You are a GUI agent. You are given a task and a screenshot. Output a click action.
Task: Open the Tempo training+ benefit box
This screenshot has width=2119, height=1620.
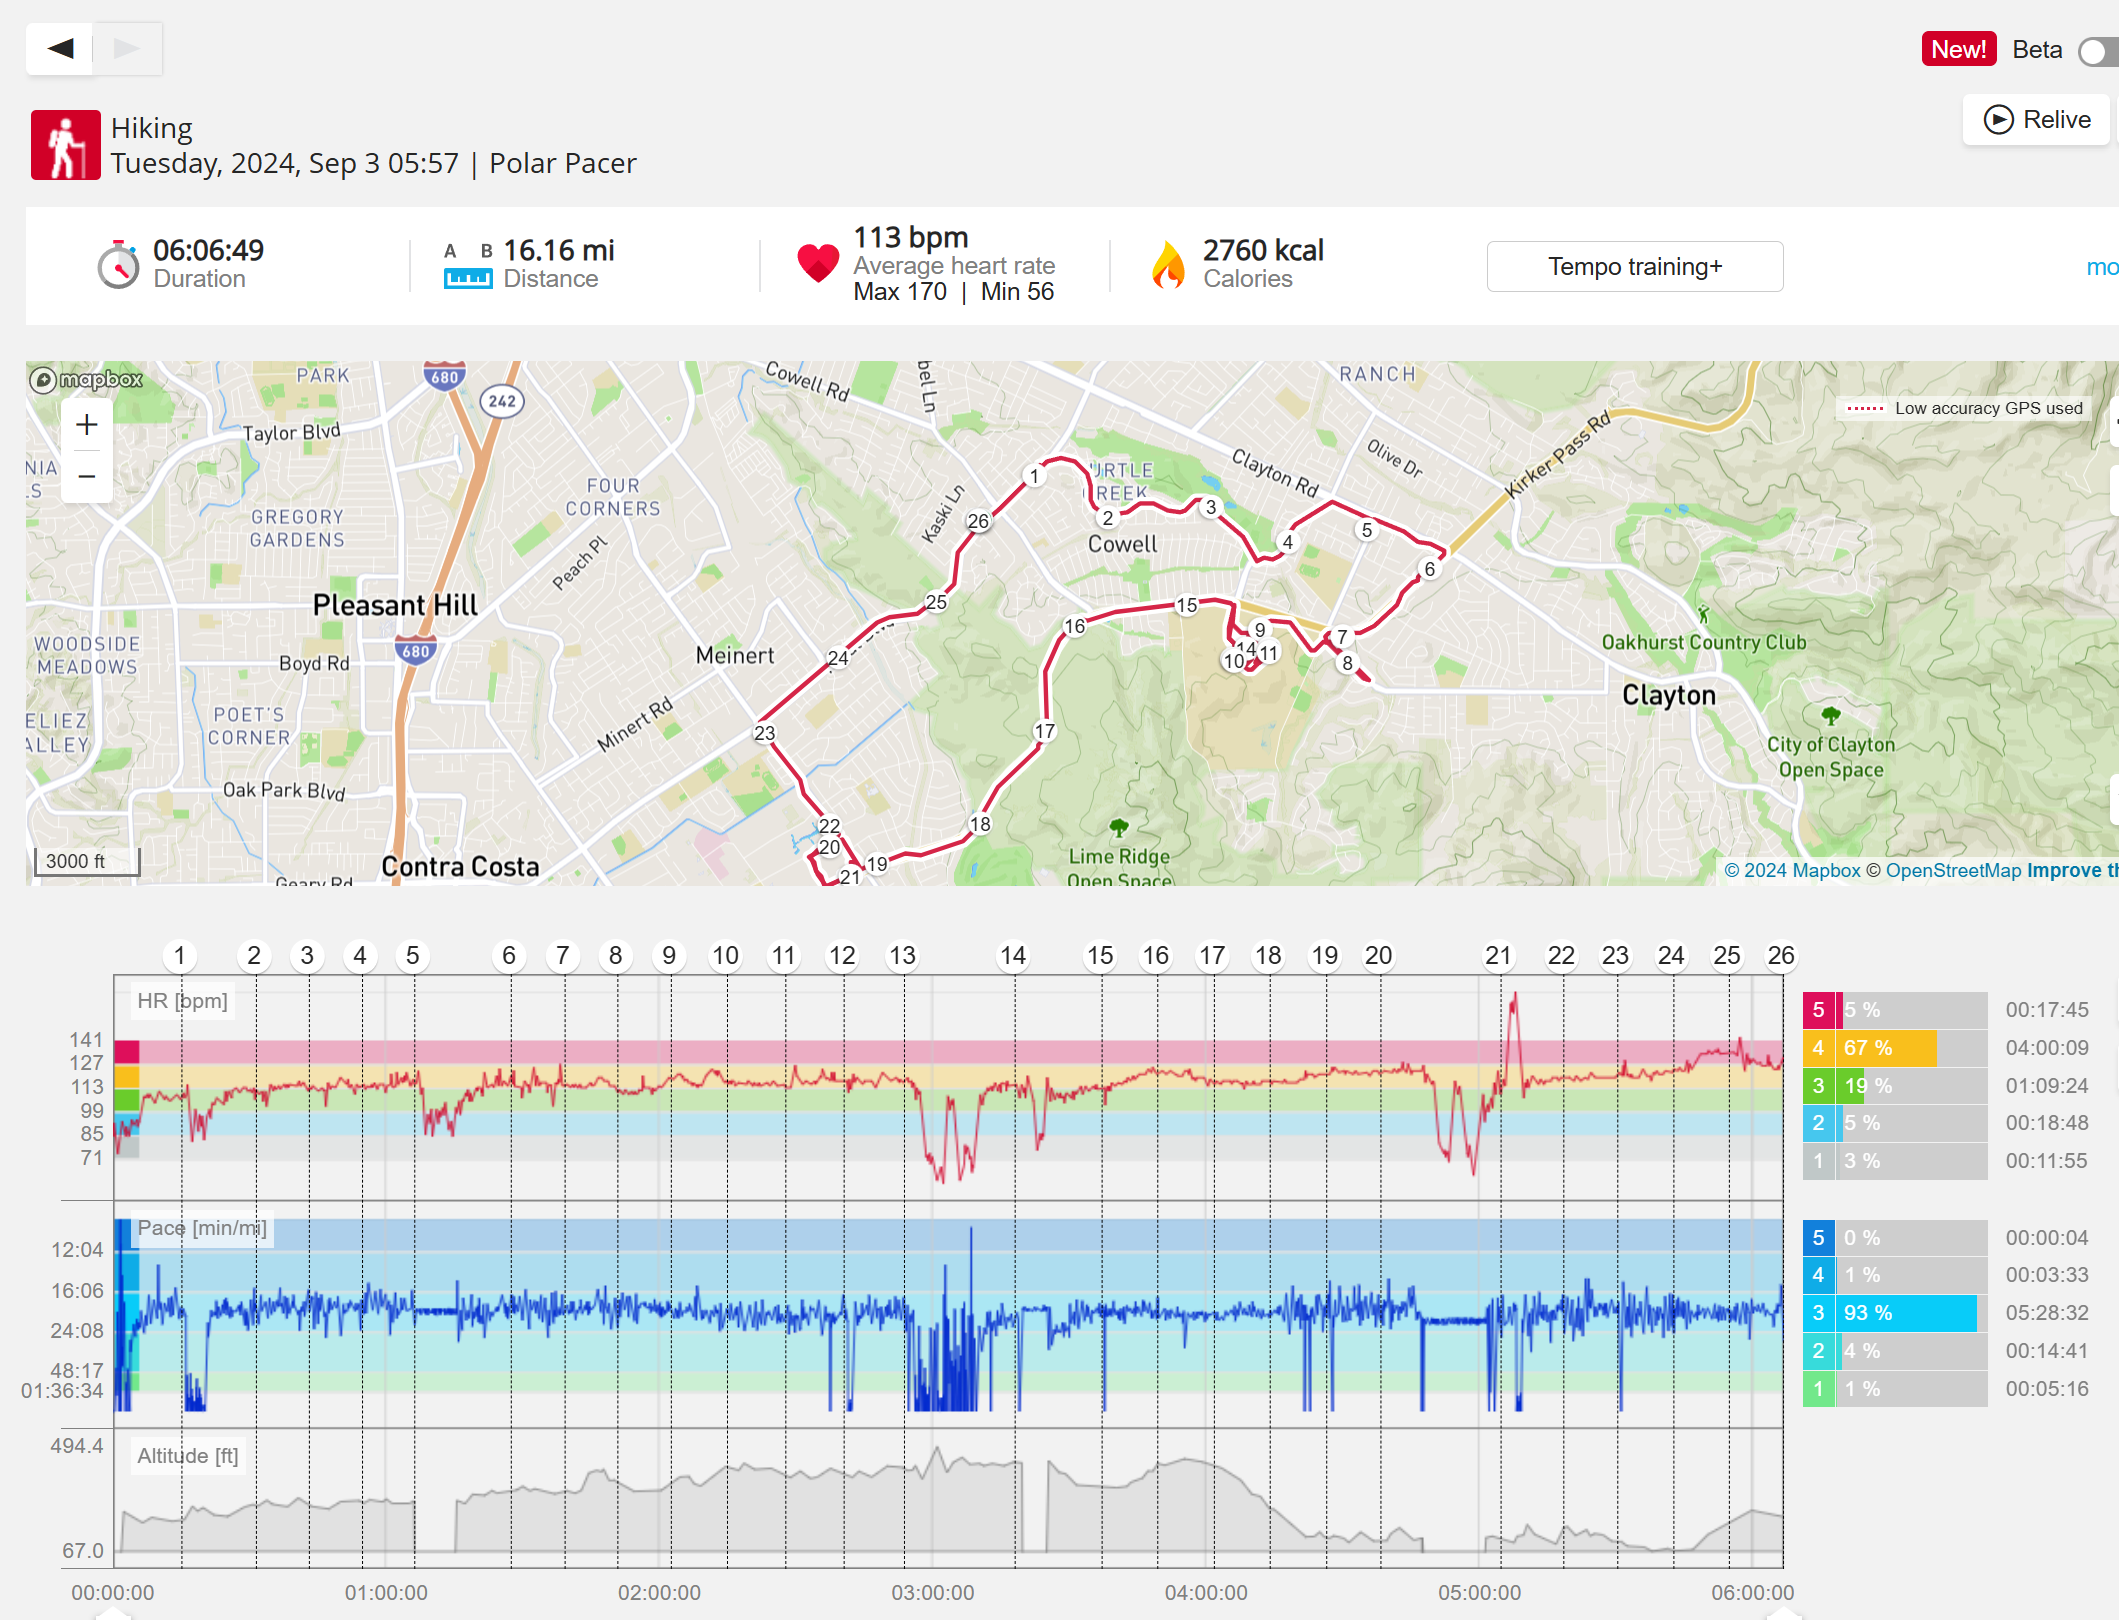tap(1634, 267)
